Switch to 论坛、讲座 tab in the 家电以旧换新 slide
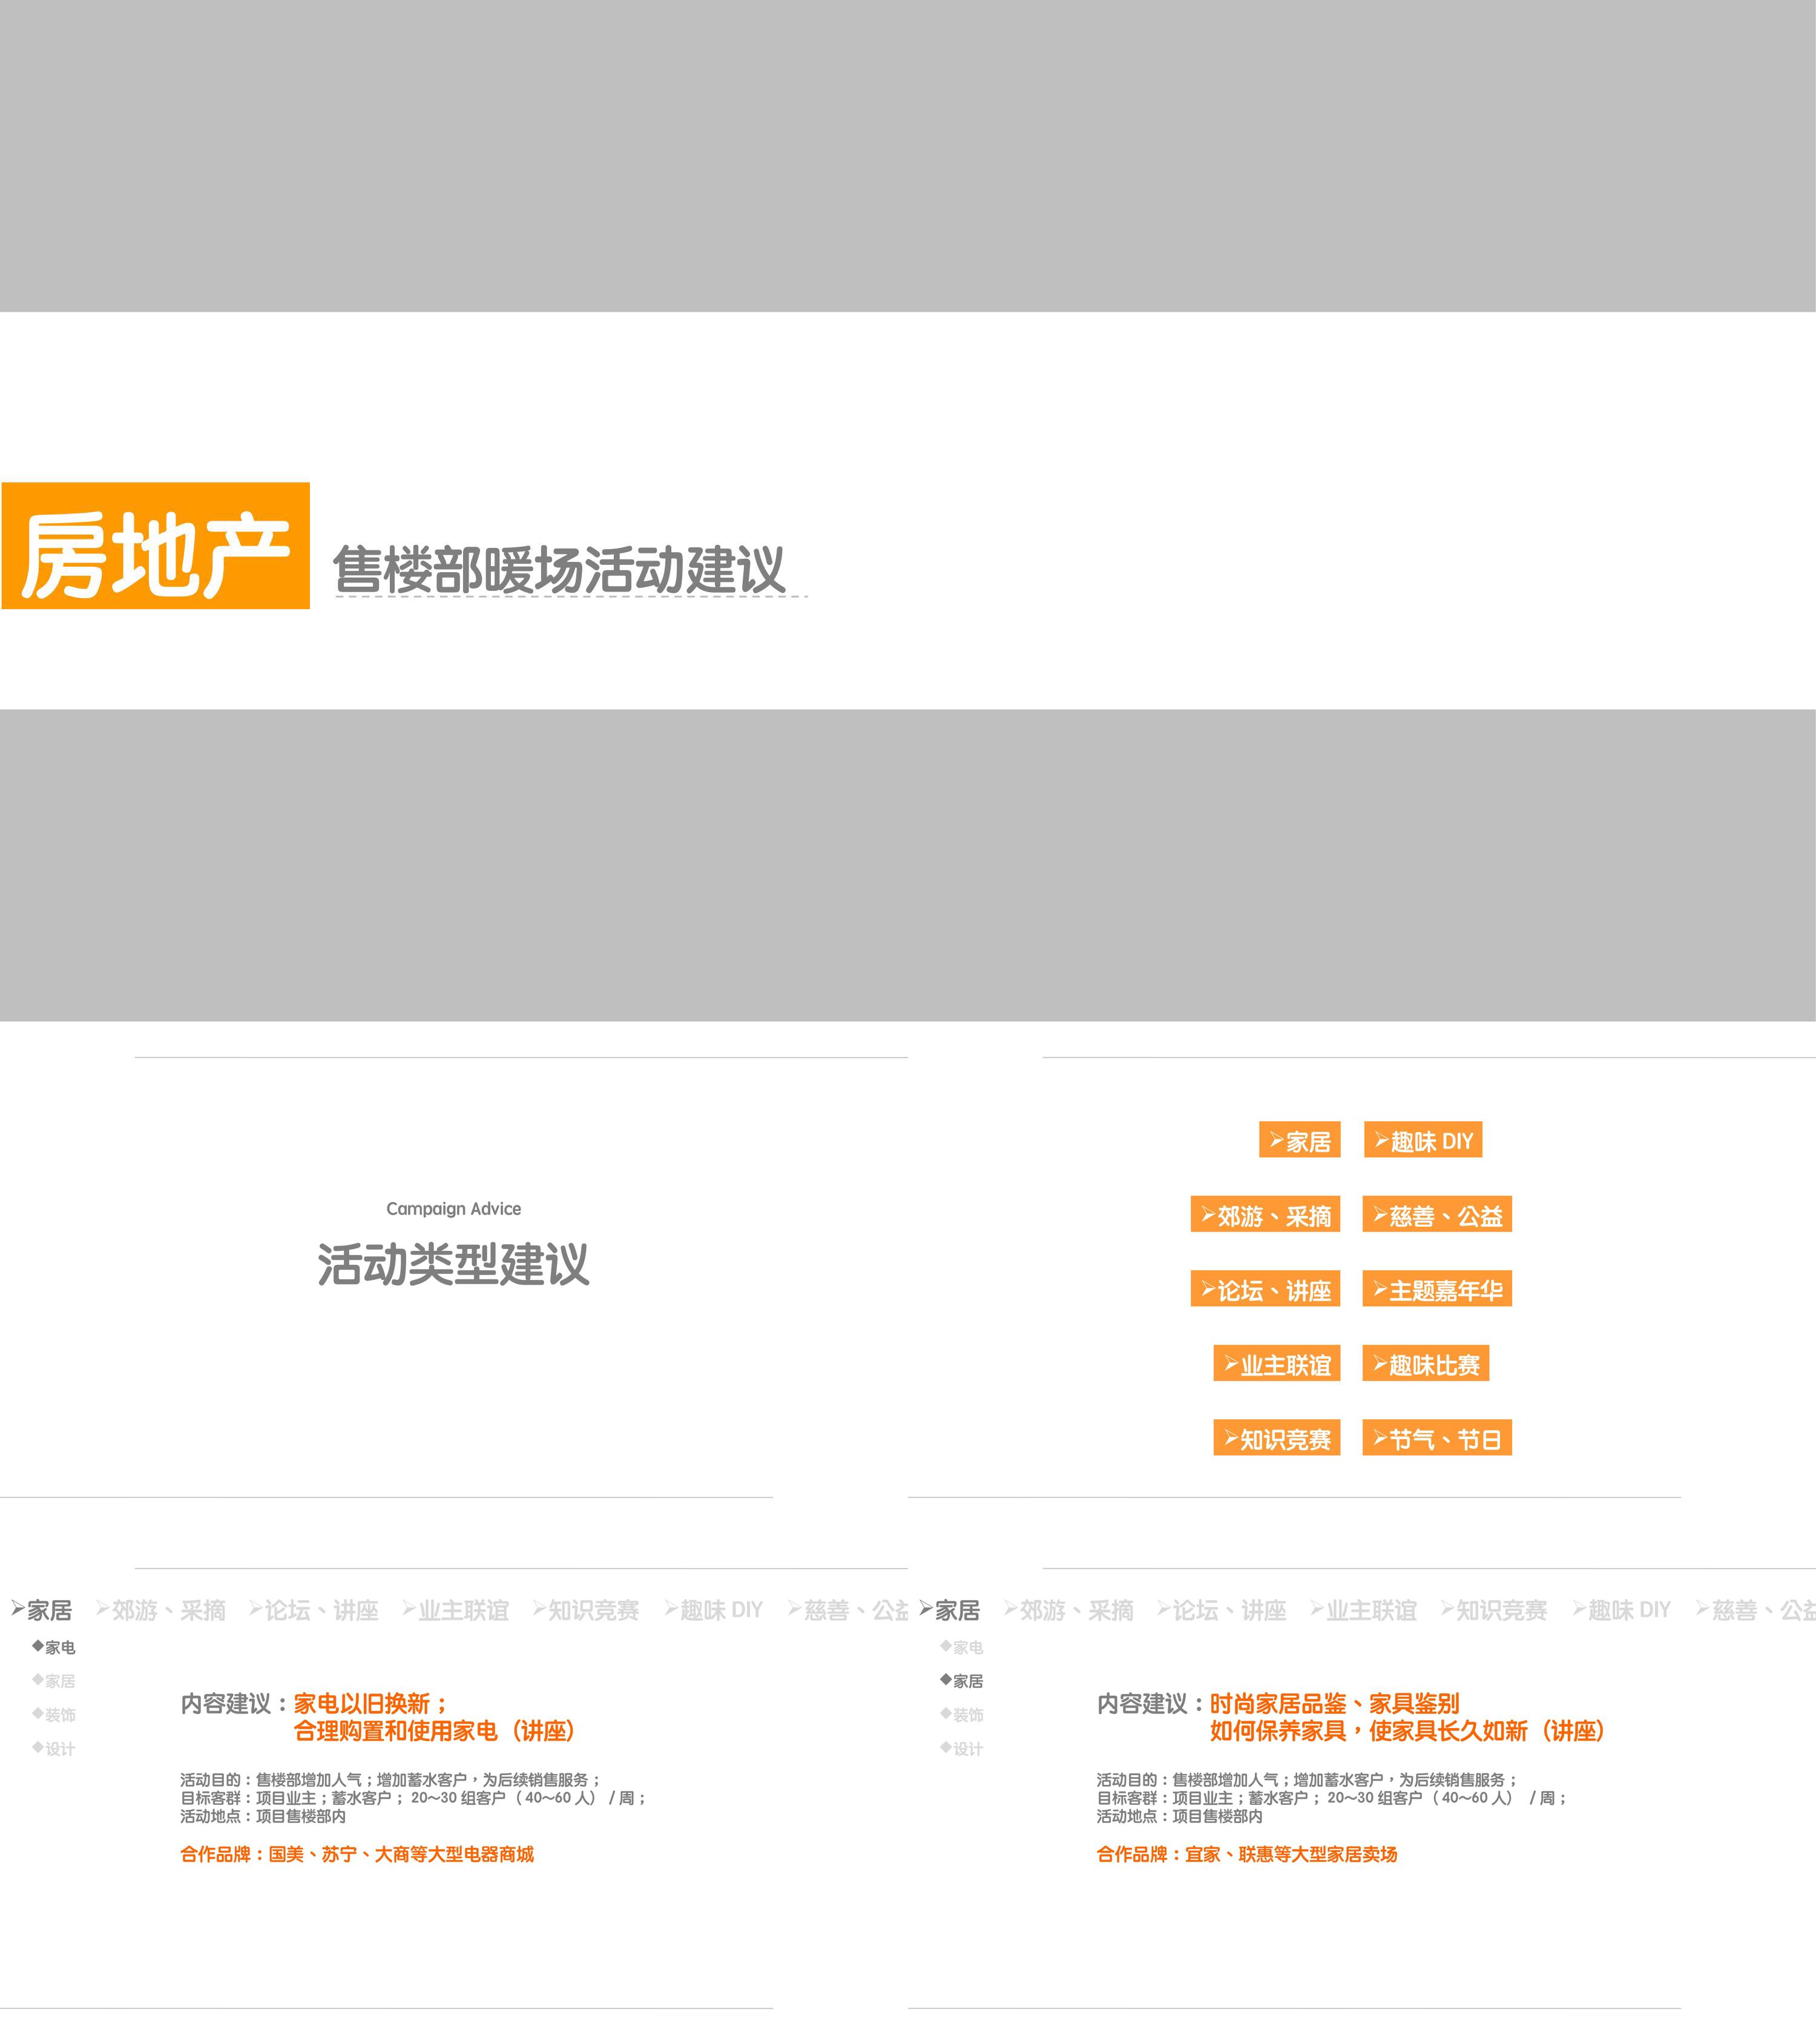 [x=314, y=1610]
